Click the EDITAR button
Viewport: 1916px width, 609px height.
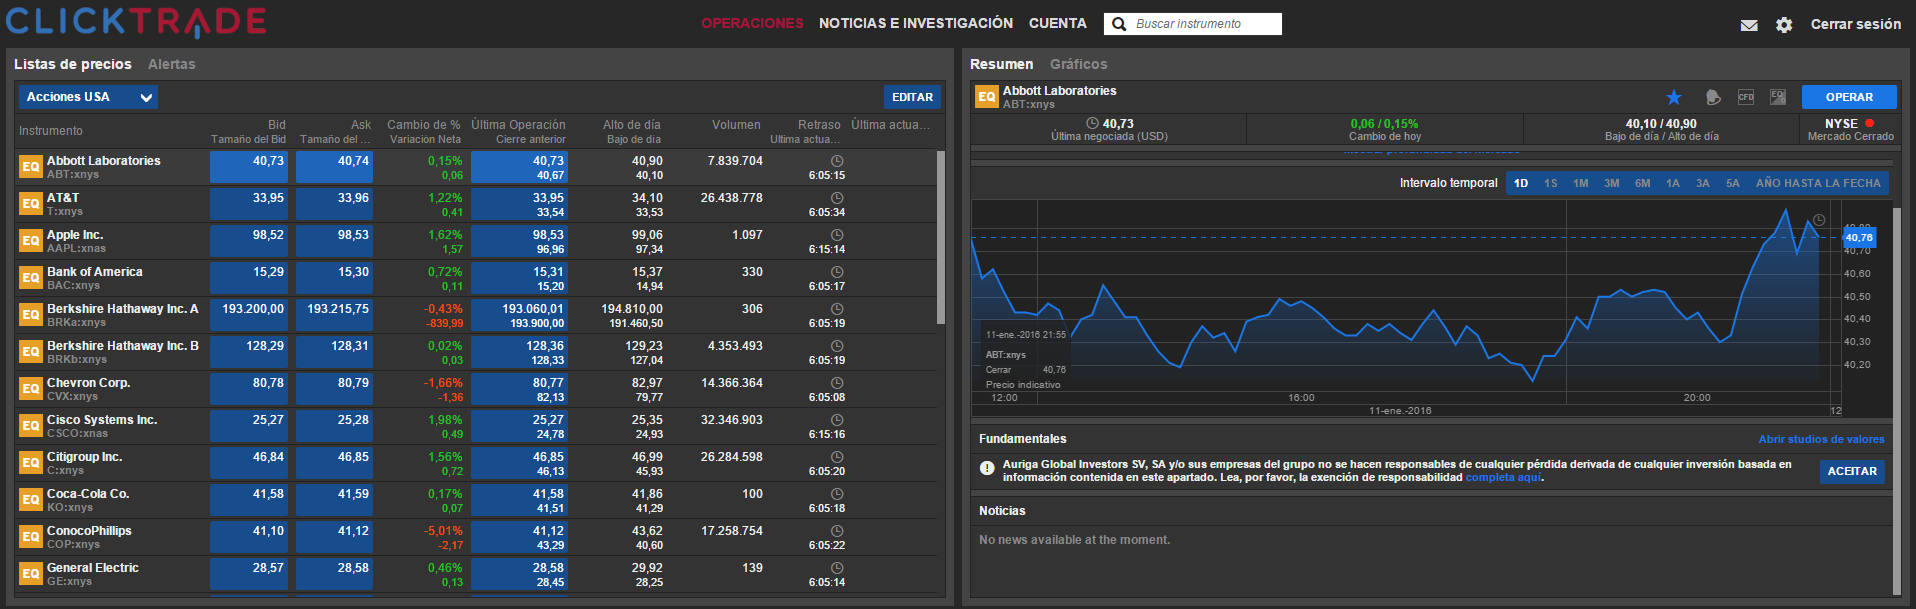coord(912,97)
